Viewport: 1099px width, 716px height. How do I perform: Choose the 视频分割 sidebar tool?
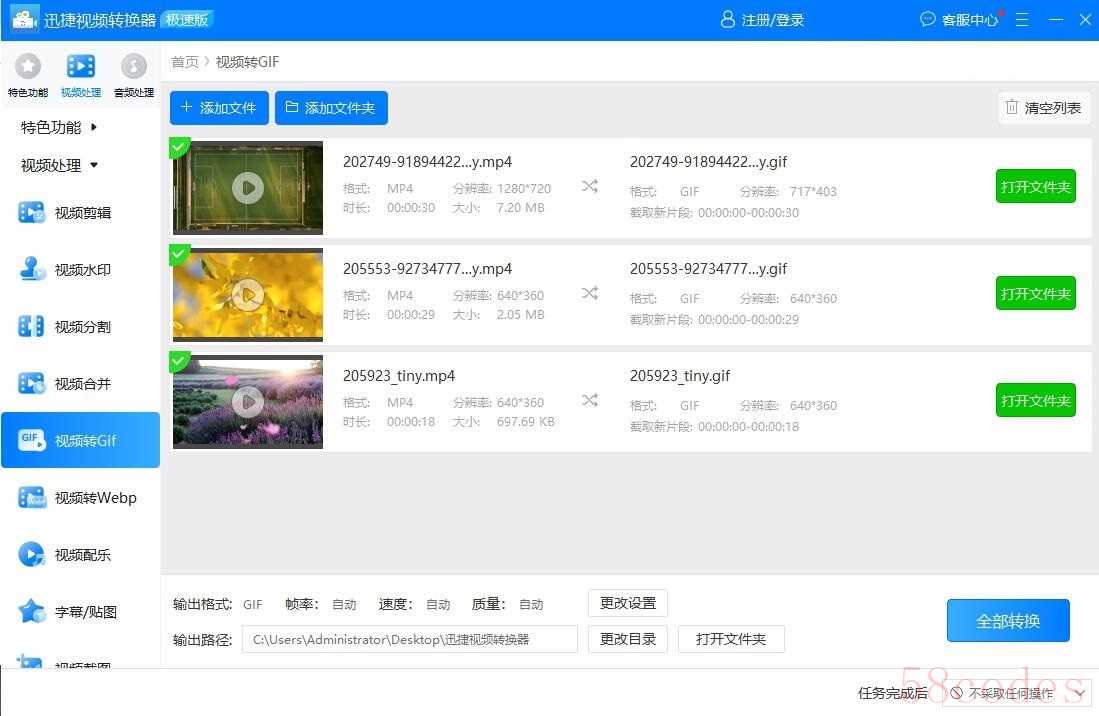81,327
